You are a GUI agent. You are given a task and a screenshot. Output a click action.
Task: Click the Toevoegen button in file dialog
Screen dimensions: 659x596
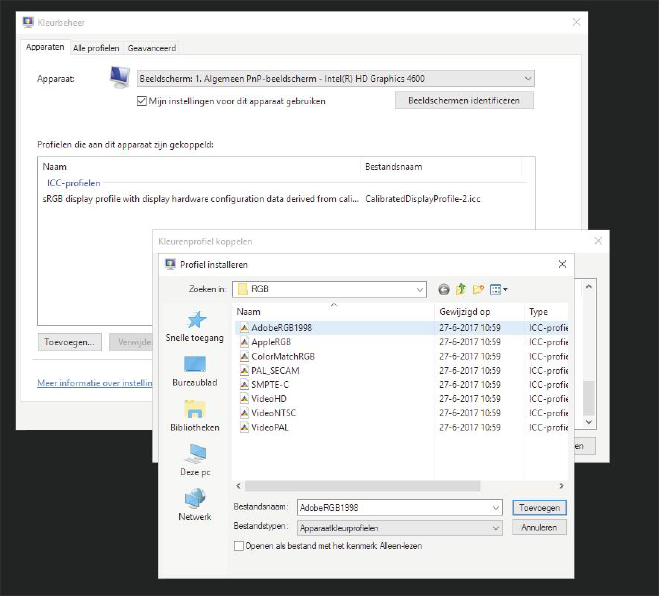[x=539, y=507]
